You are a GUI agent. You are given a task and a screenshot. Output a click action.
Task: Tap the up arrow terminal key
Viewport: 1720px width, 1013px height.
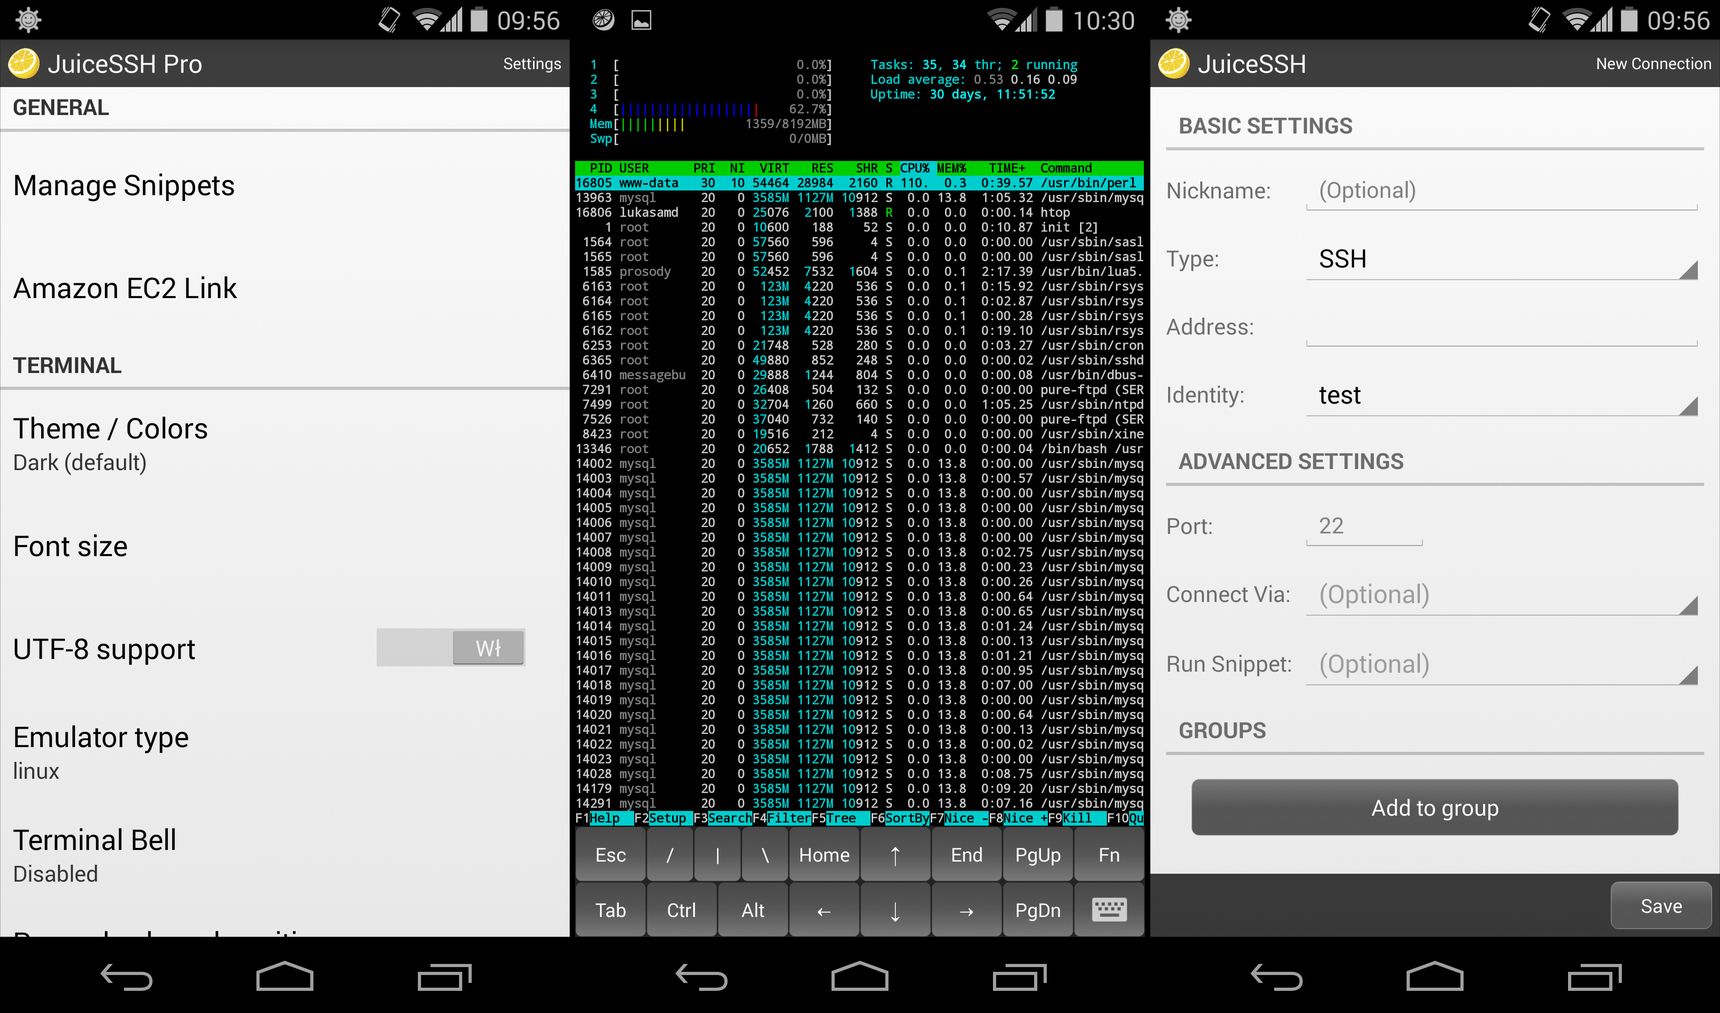895,855
